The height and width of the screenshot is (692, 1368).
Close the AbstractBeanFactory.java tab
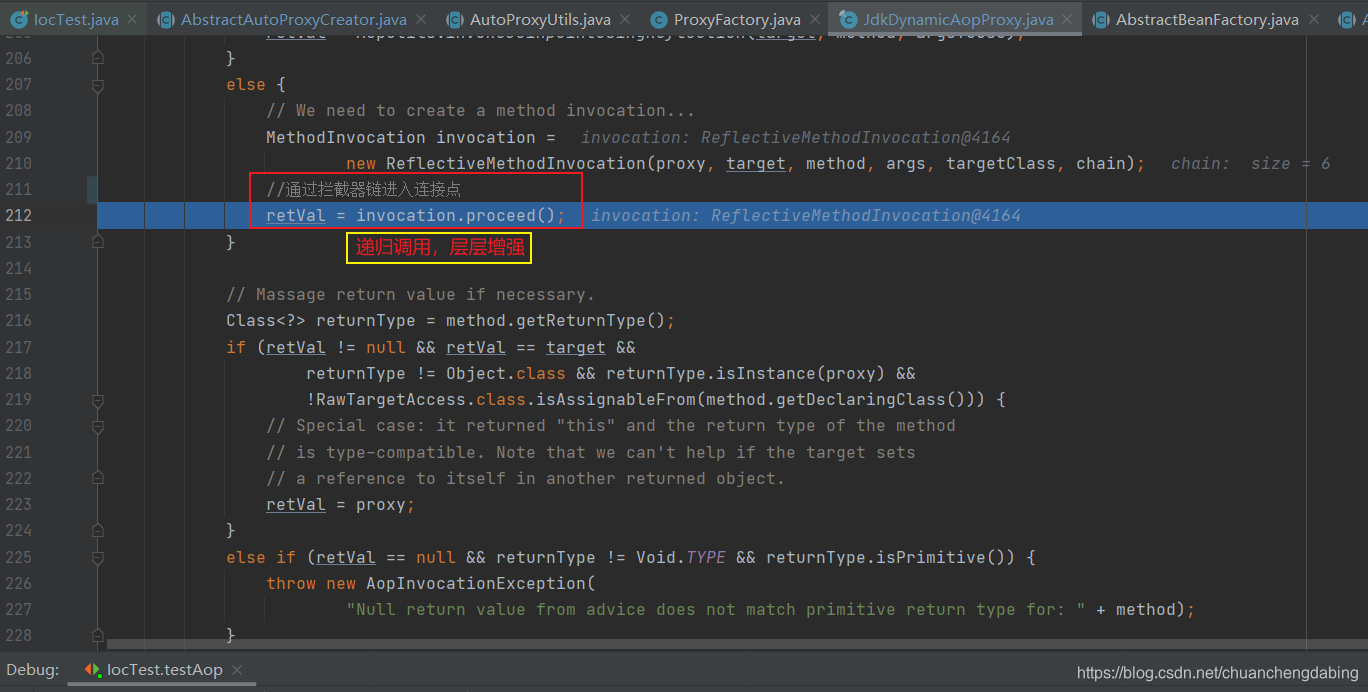pos(1312,20)
